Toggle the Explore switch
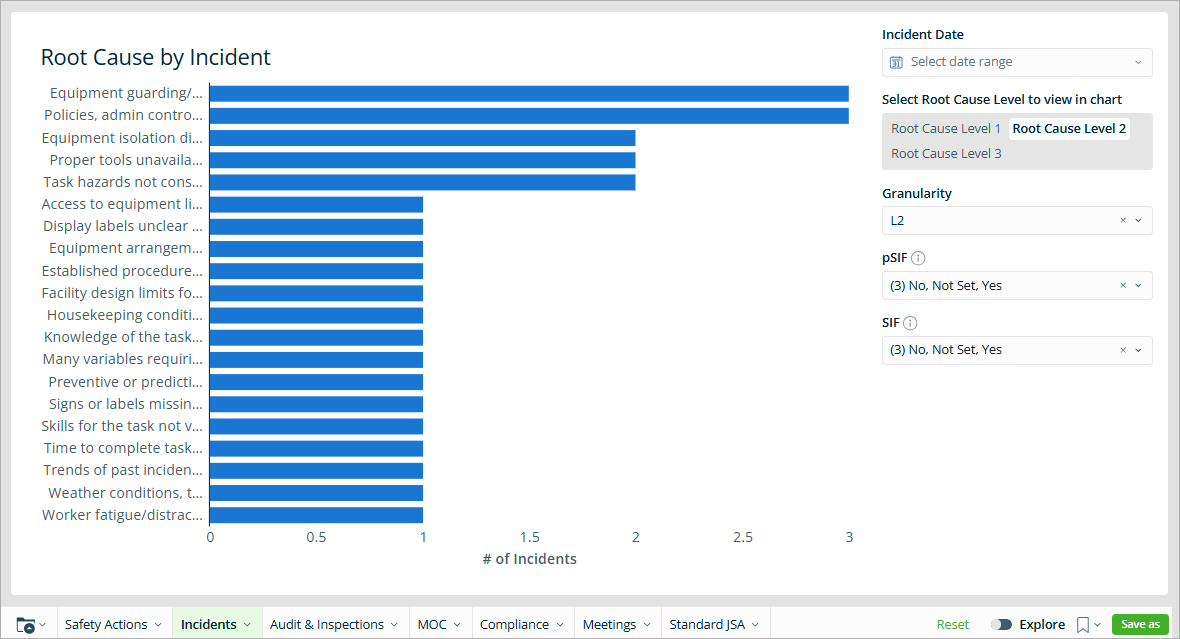This screenshot has width=1180, height=639. (x=1001, y=624)
